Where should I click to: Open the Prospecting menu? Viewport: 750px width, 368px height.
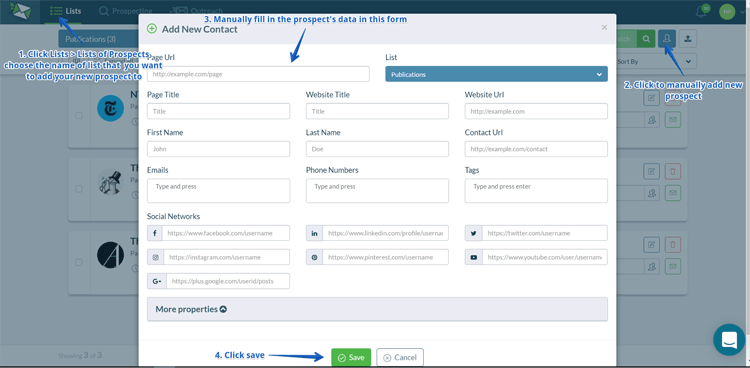(x=125, y=11)
